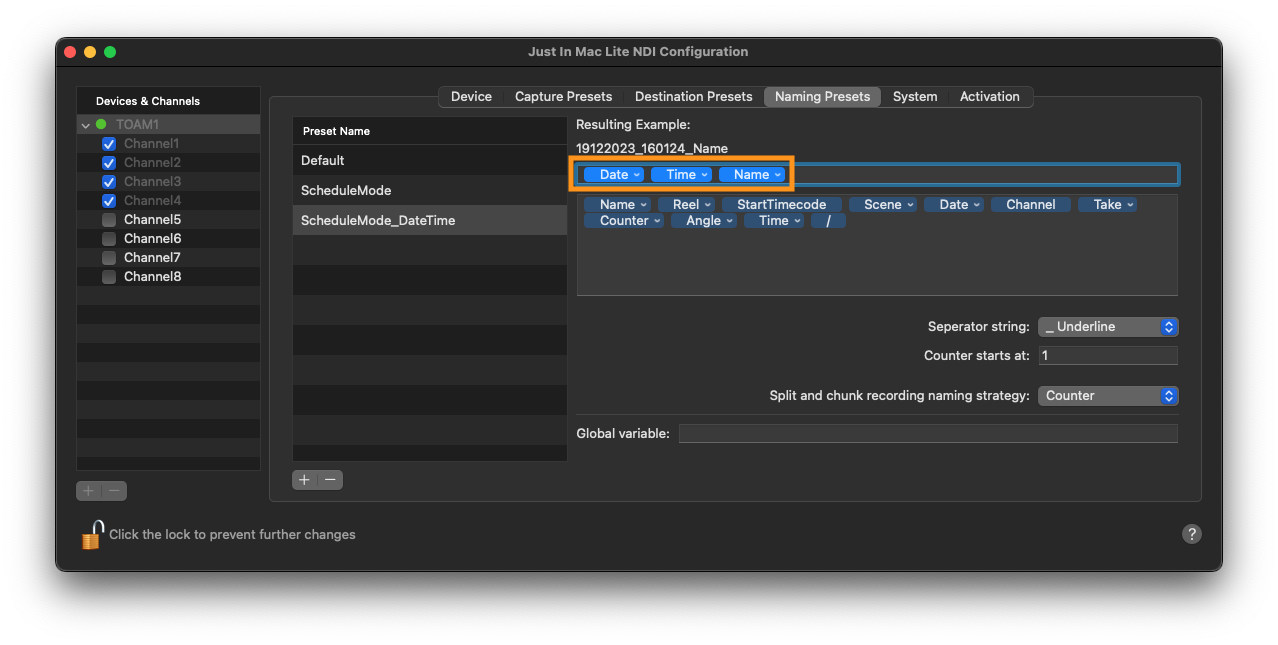Click the Global variable input field
The height and width of the screenshot is (645, 1278).
pyautogui.click(x=928, y=434)
